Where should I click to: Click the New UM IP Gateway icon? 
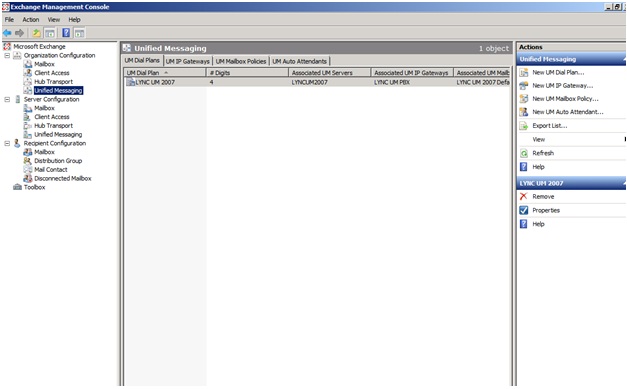523,86
